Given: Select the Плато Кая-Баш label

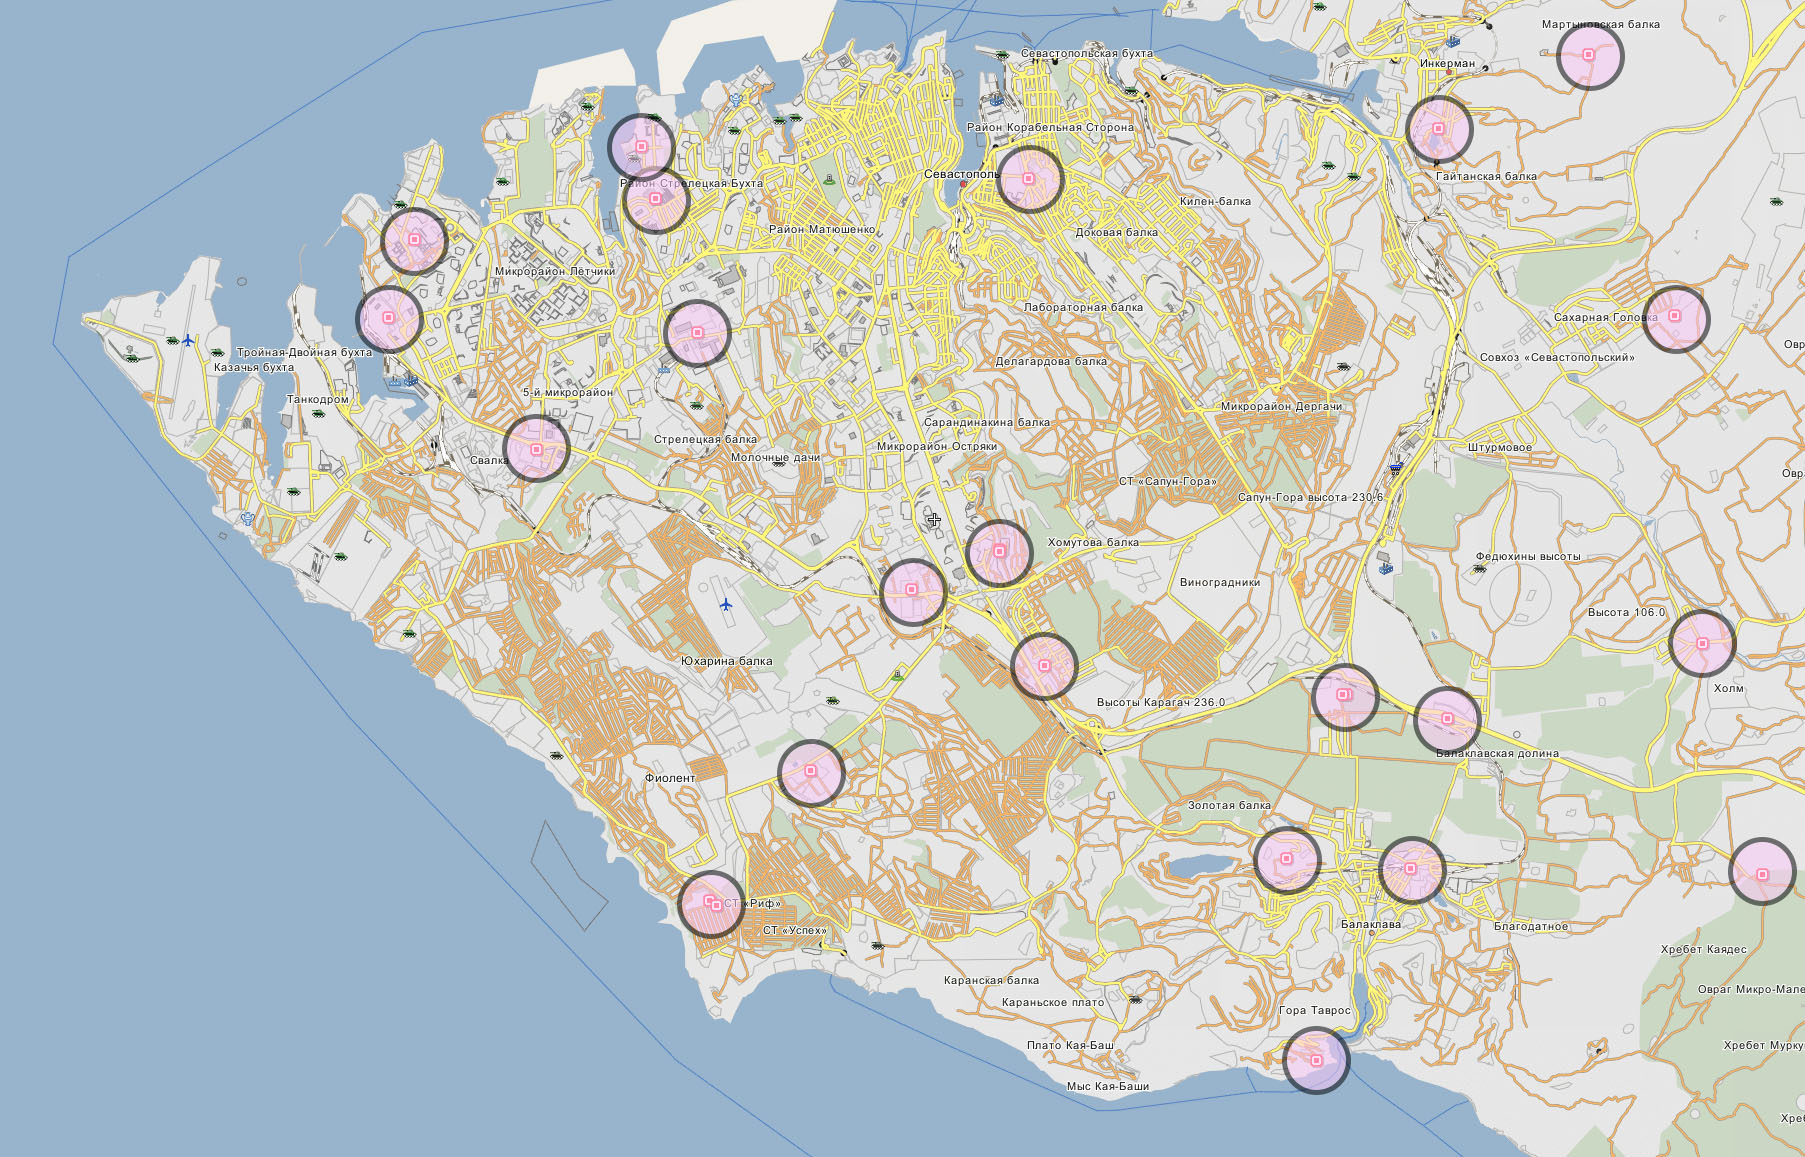Looking at the screenshot, I should tap(1070, 1045).
